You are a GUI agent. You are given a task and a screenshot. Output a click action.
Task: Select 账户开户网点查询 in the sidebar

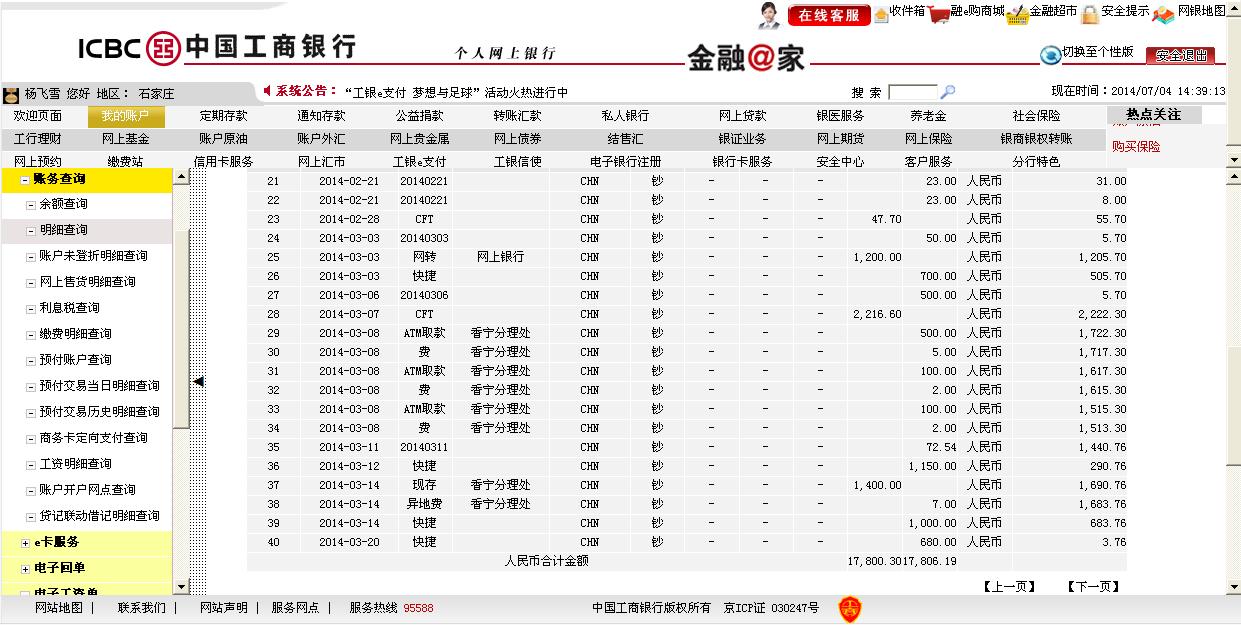coord(88,490)
